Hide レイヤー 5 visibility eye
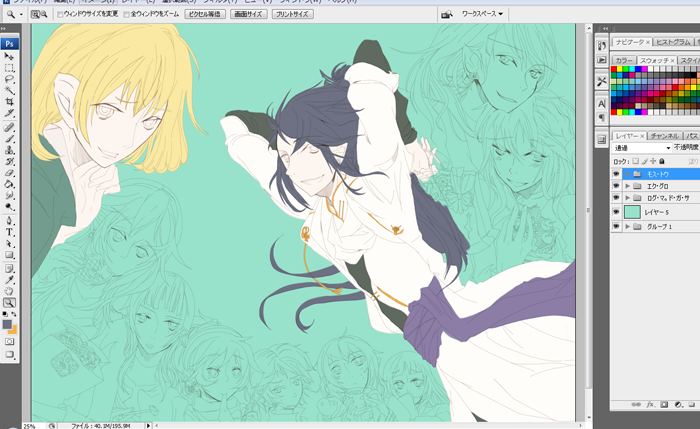Image resolution: width=700 pixels, height=429 pixels. (x=617, y=212)
